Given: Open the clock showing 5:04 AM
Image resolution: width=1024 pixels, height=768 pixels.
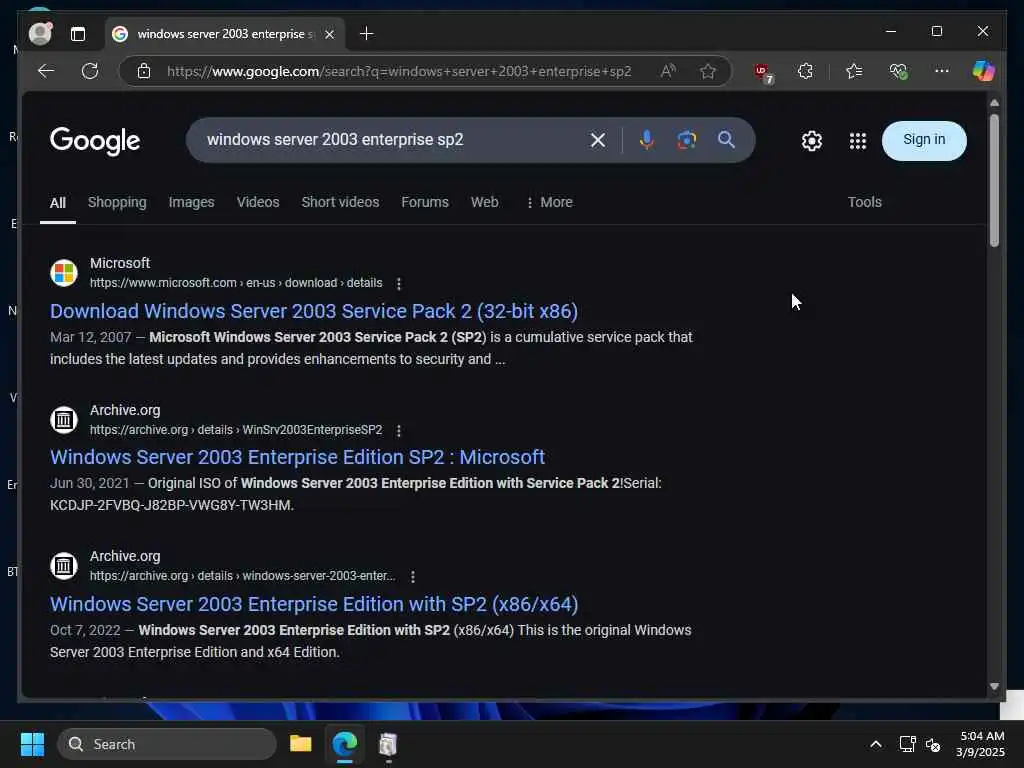Looking at the screenshot, I should tap(980, 744).
